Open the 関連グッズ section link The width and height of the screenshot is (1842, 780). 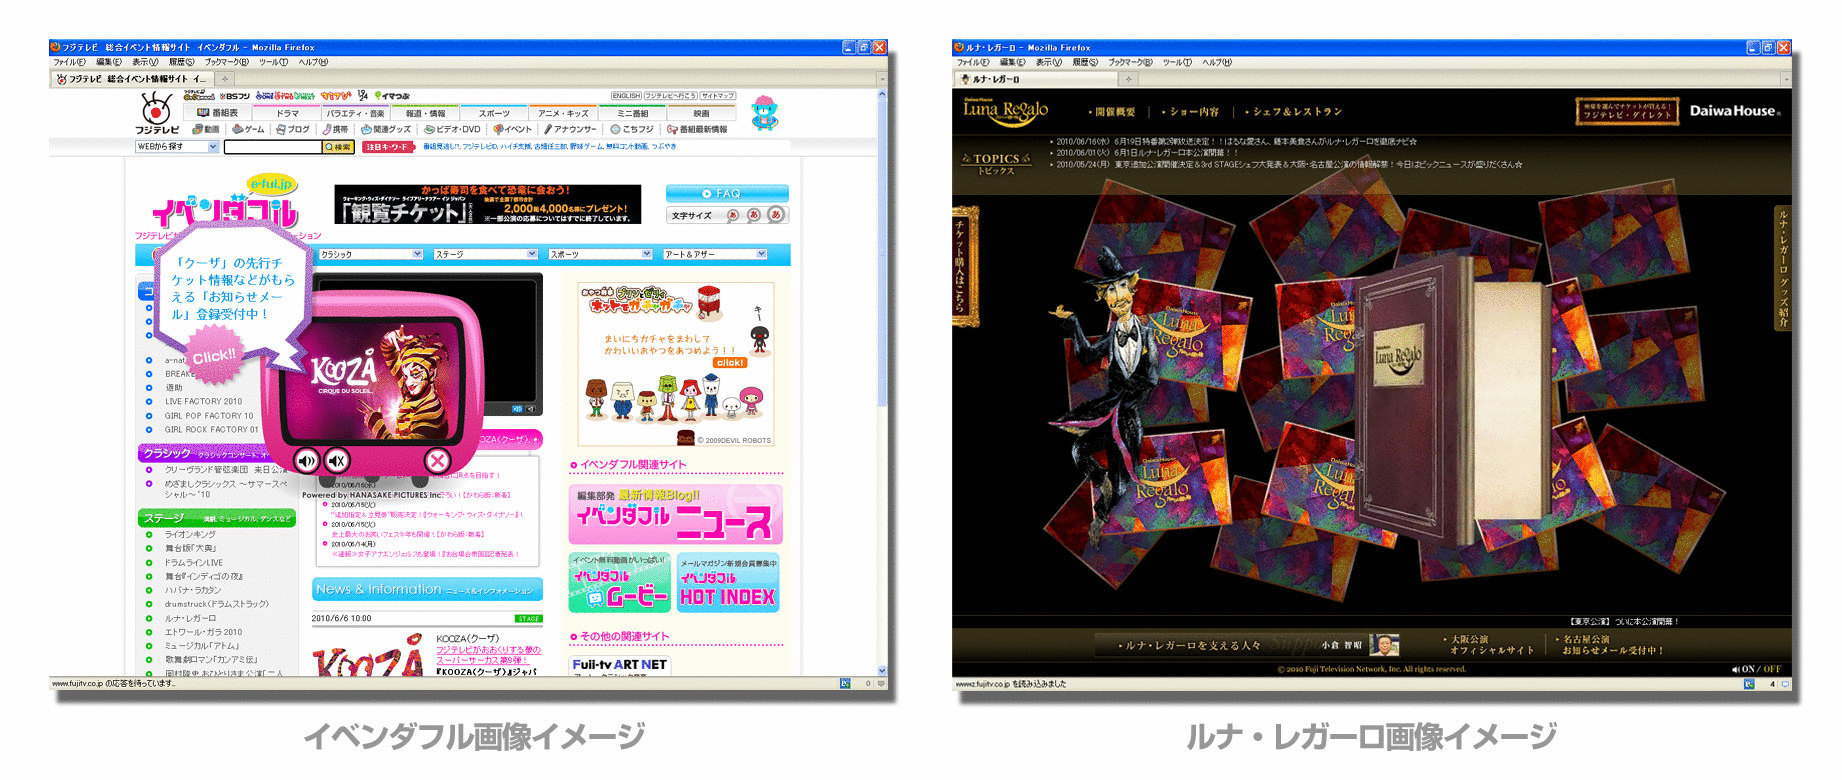(x=386, y=129)
